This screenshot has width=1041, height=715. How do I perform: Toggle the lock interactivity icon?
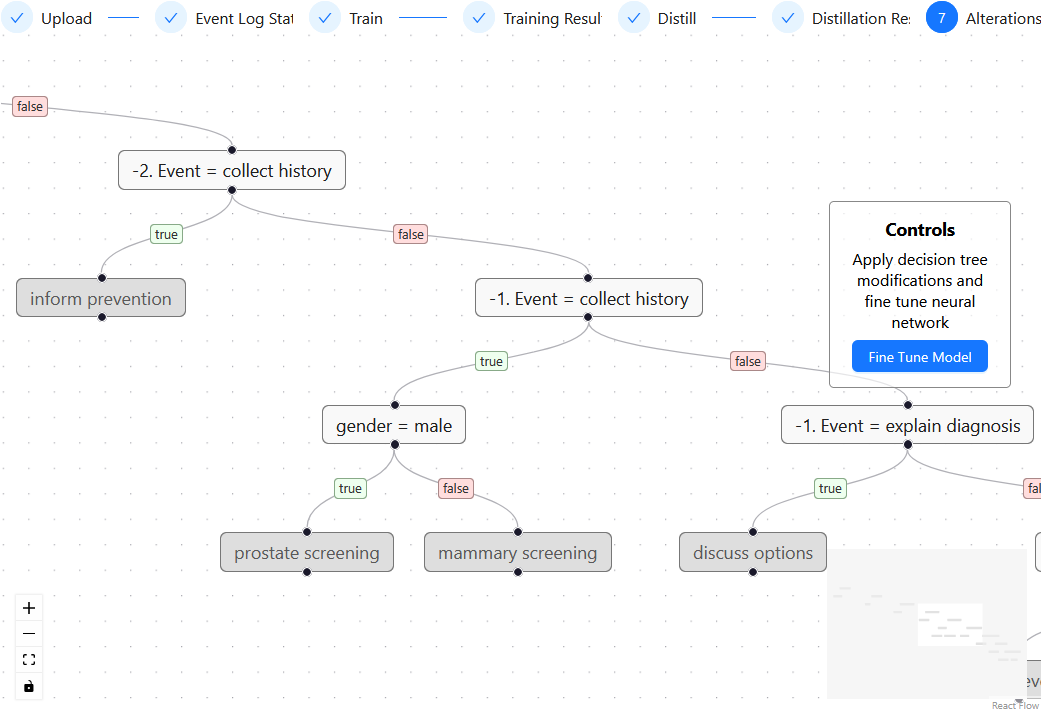(28, 686)
